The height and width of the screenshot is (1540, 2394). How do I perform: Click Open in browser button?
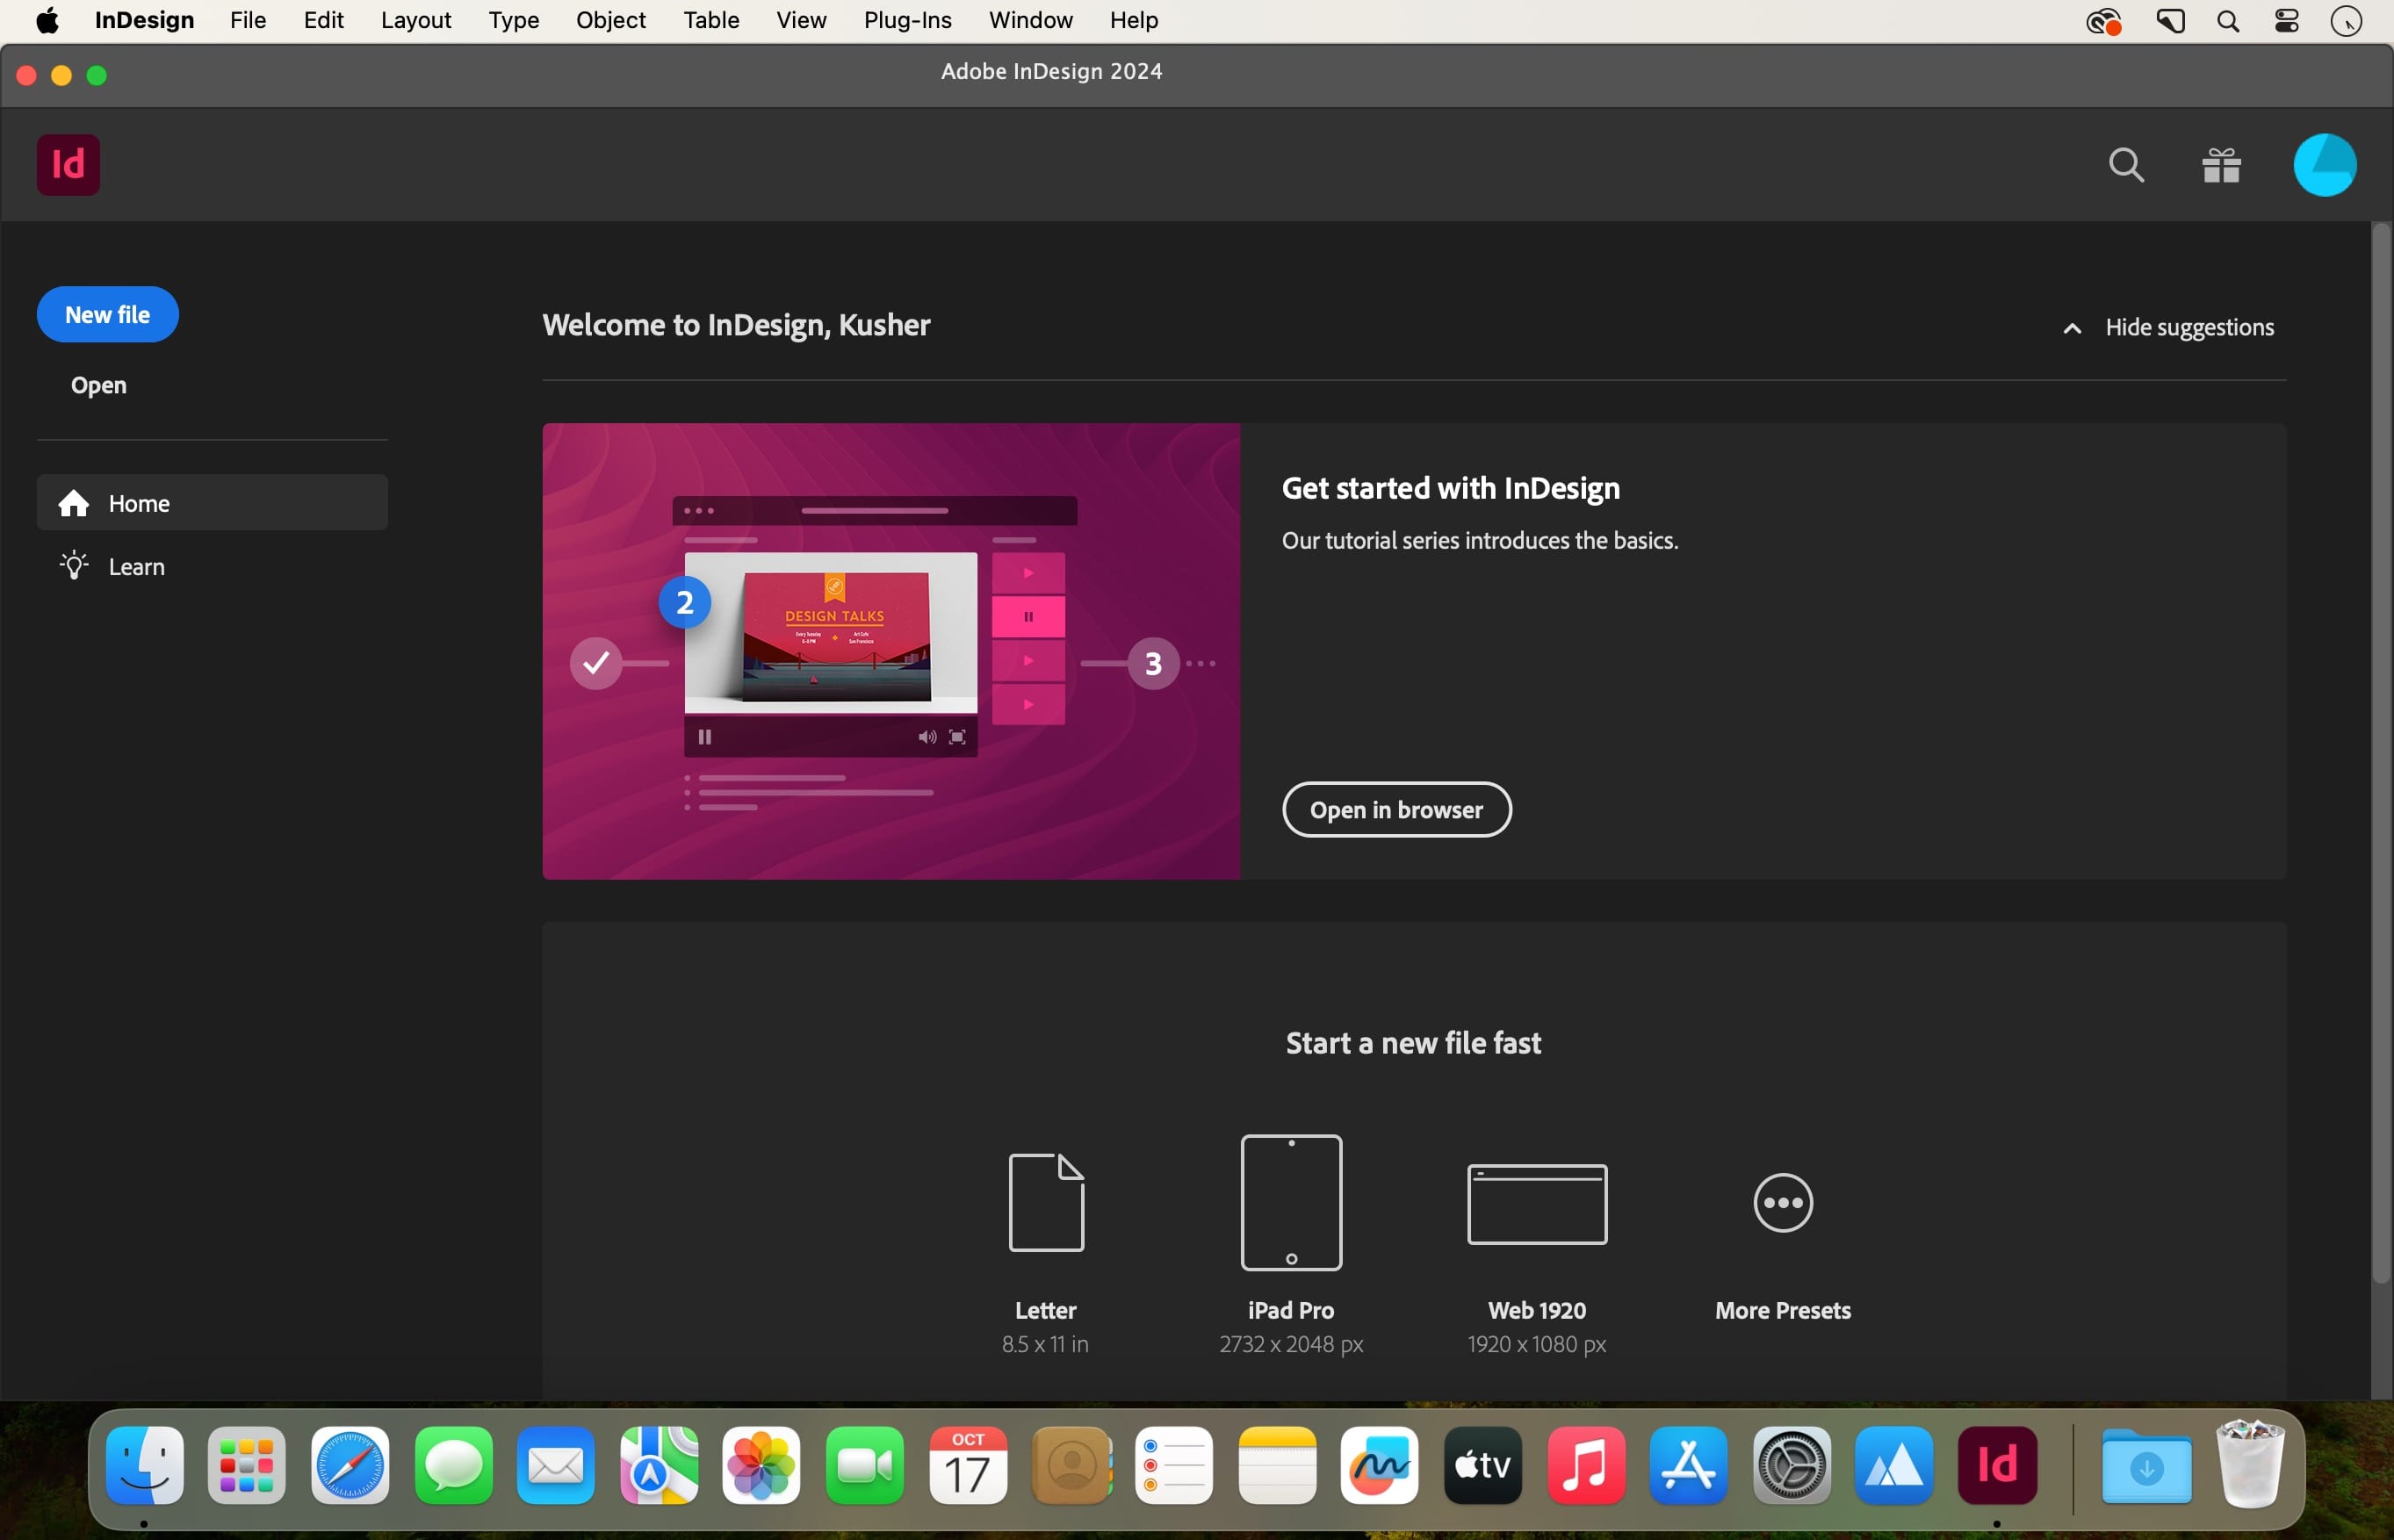pos(1396,809)
